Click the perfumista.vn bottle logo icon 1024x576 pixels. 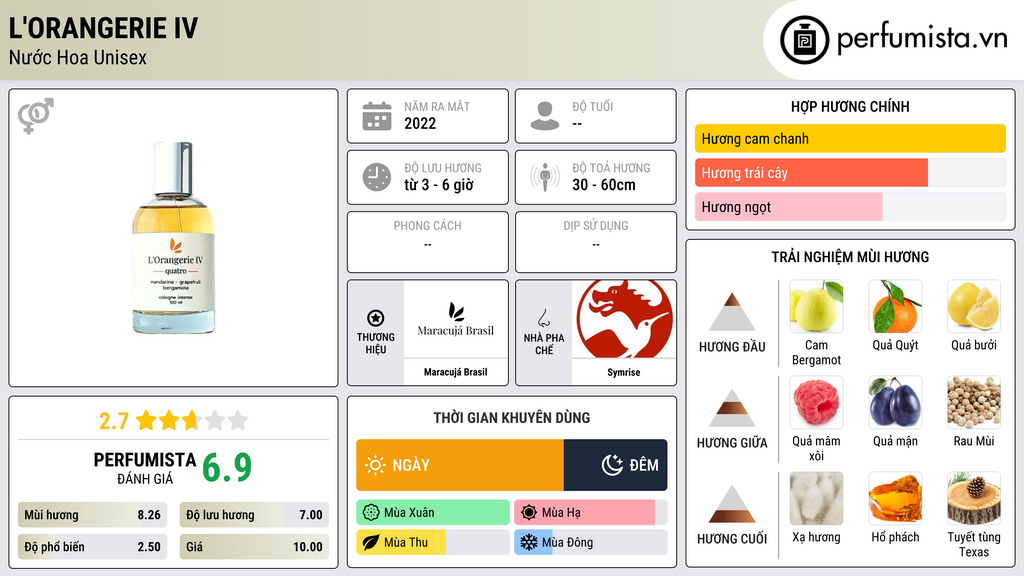[x=804, y=40]
